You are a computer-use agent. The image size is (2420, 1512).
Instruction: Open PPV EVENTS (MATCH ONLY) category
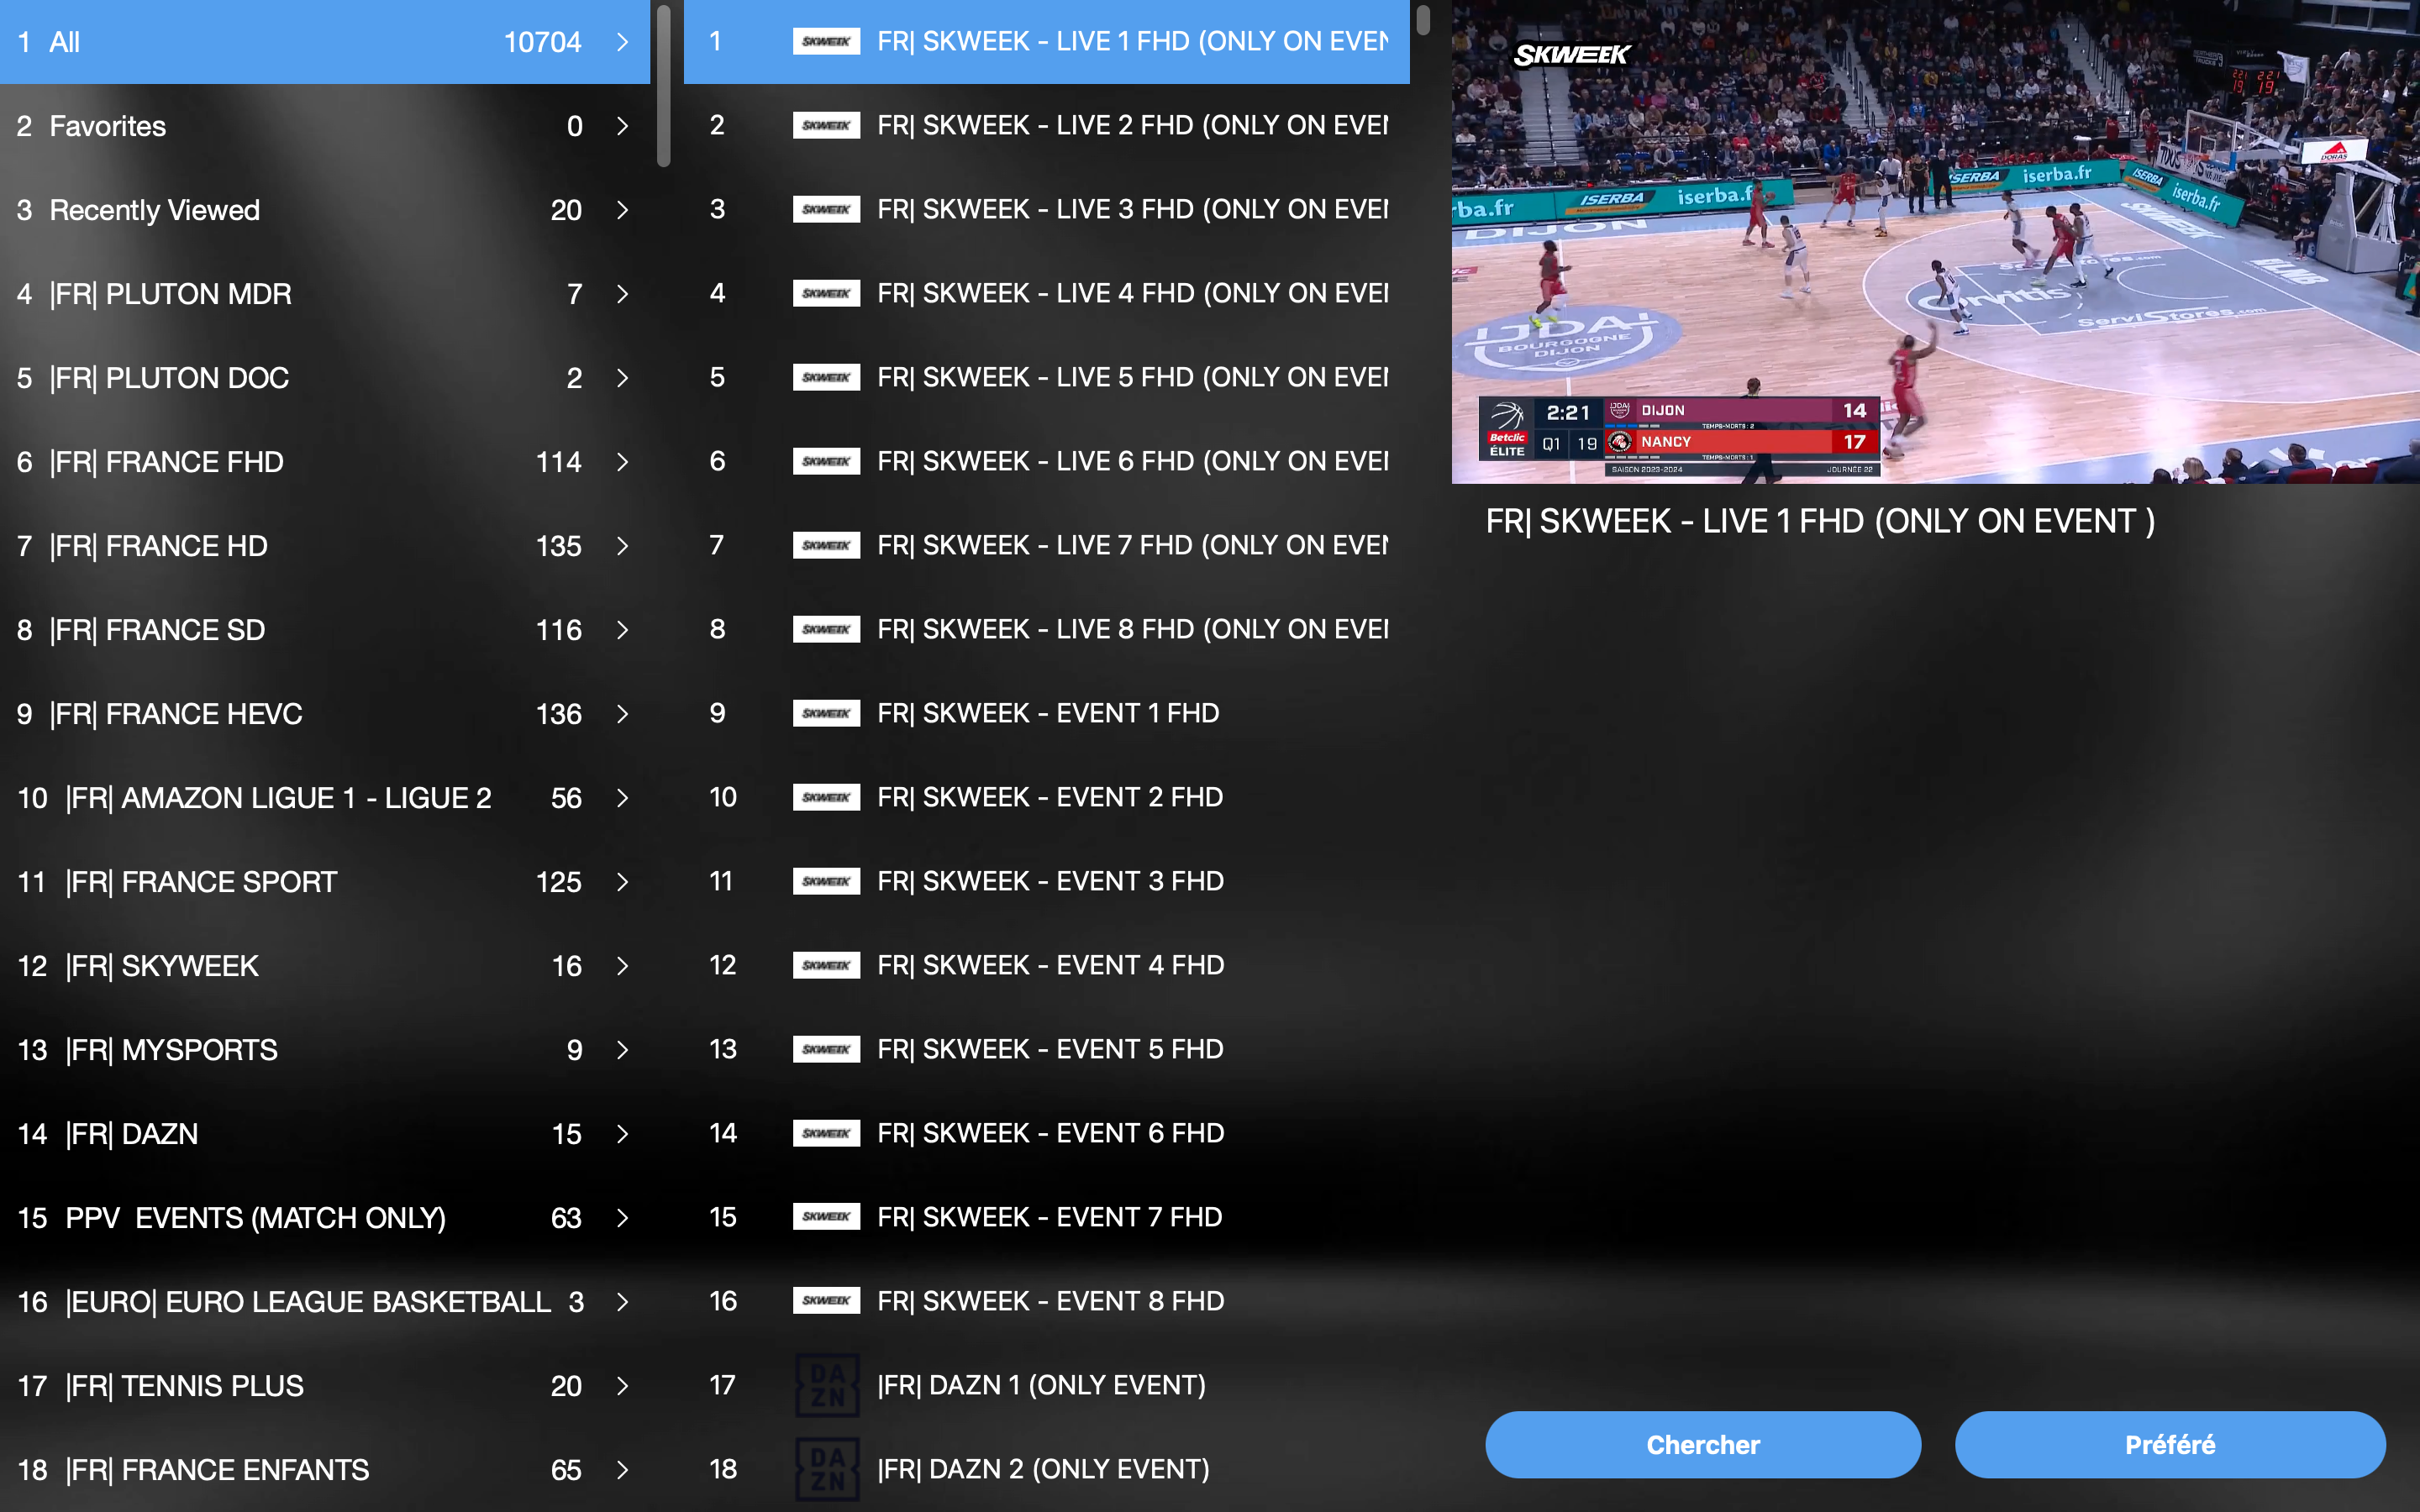325,1218
